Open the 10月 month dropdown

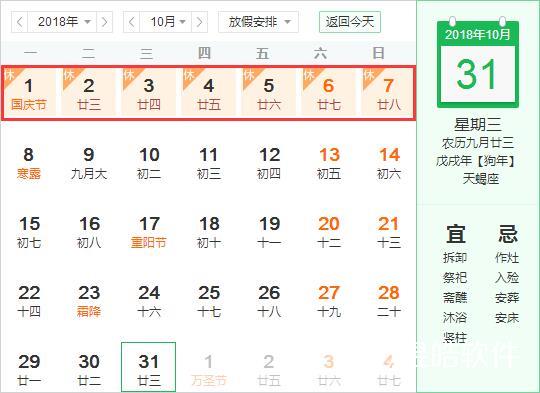point(165,22)
